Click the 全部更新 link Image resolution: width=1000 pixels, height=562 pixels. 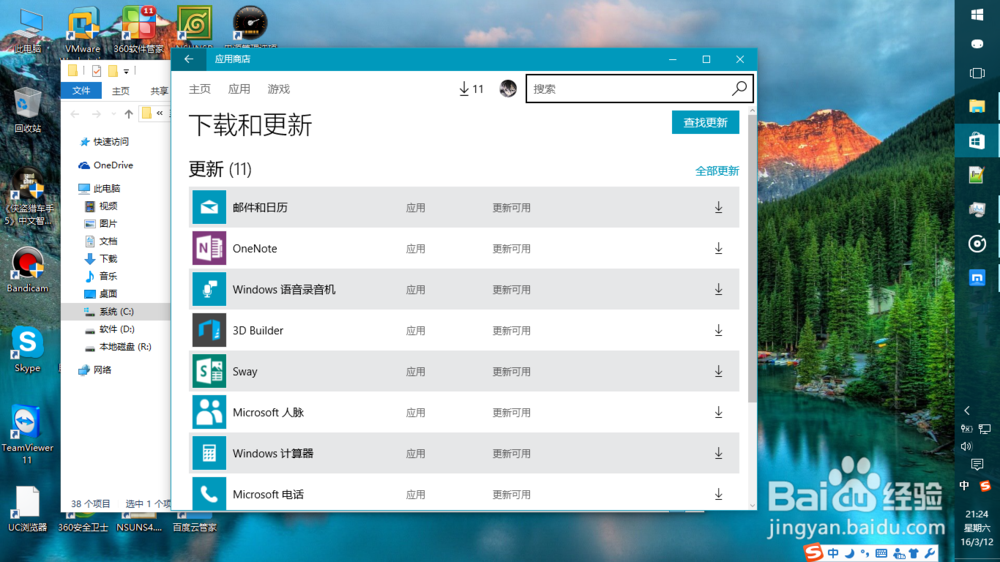click(717, 171)
